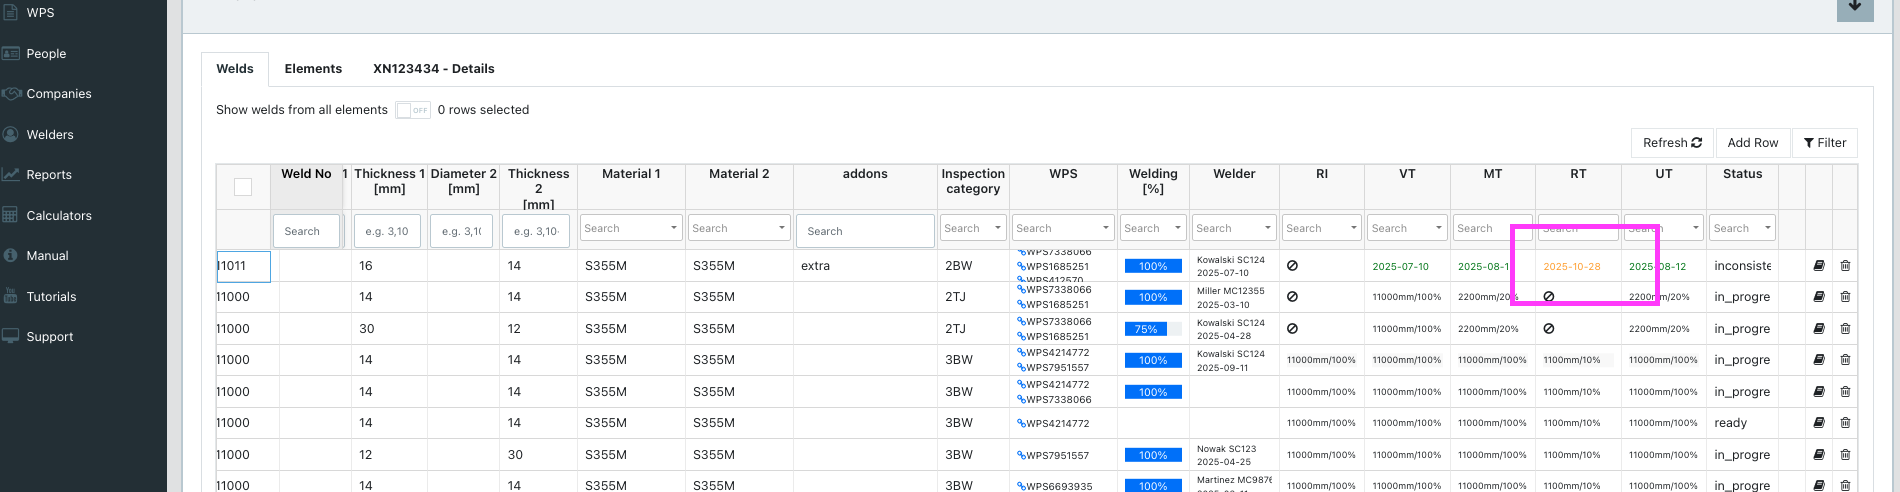Image resolution: width=1900 pixels, height=492 pixels.
Task: Click the Add Row button
Action: [1753, 143]
